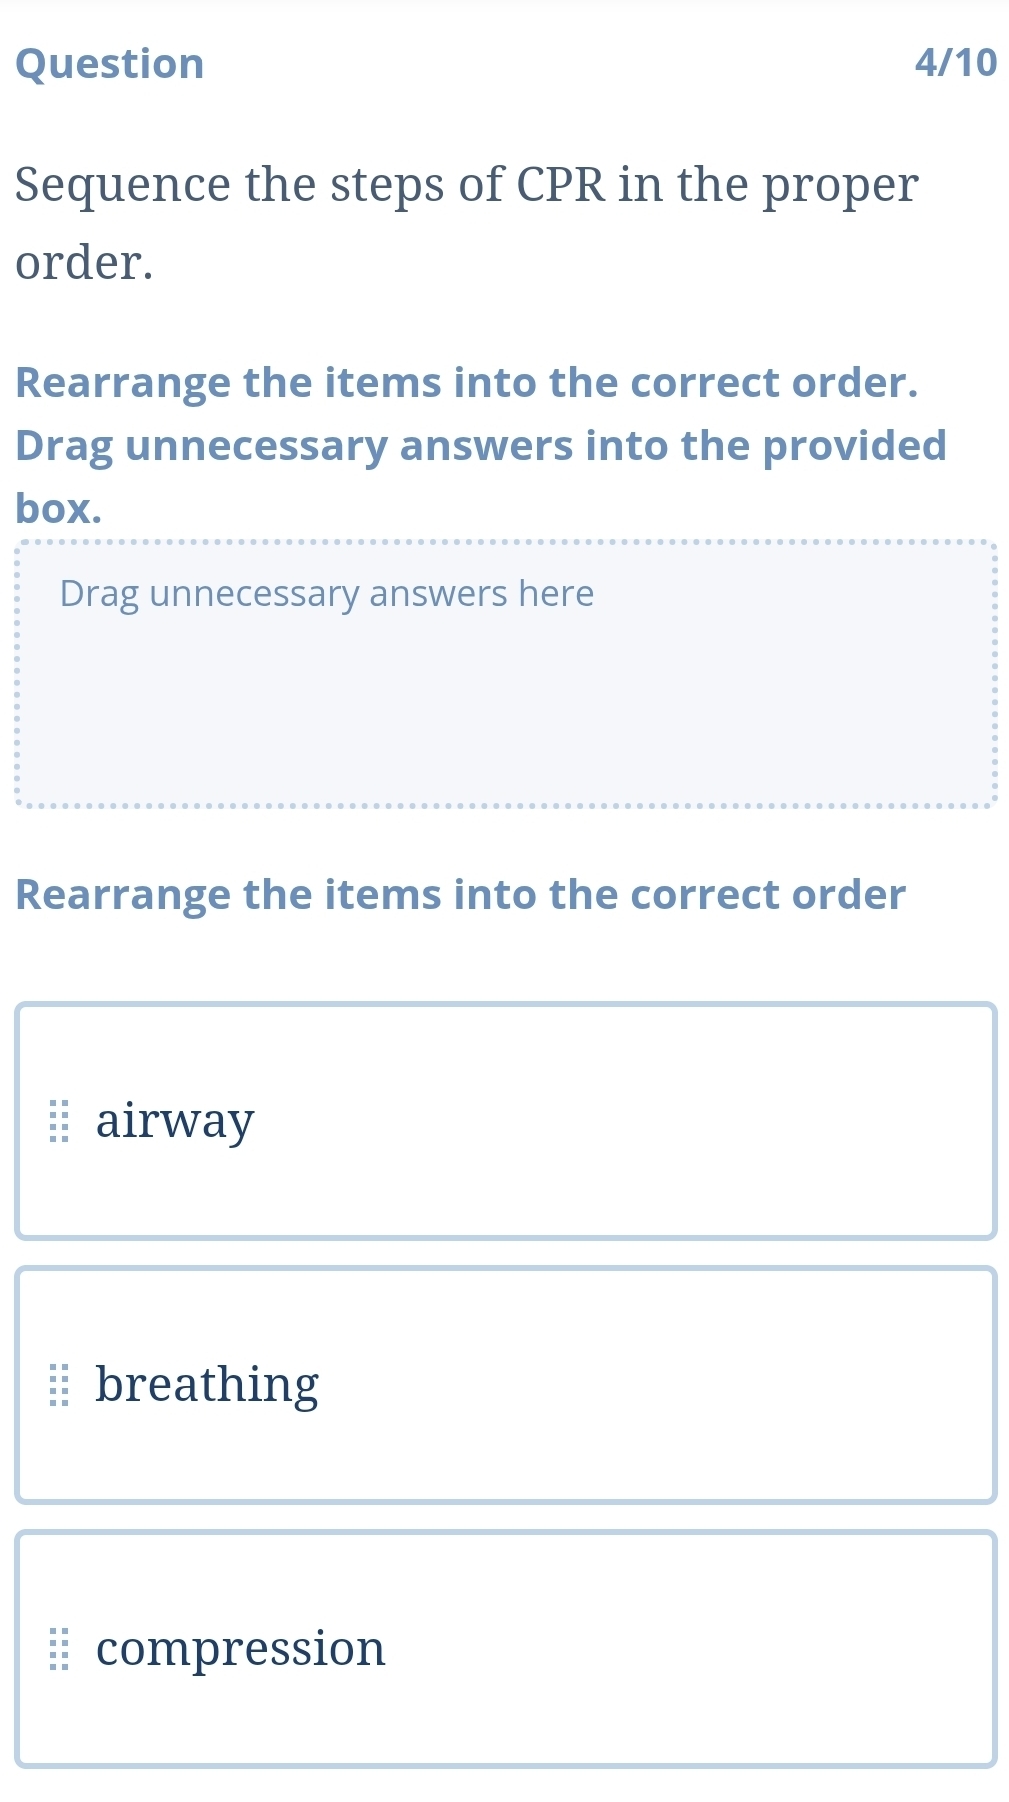
Task: Click the 'Sequence the steps of CPR' question text
Action: (466, 186)
